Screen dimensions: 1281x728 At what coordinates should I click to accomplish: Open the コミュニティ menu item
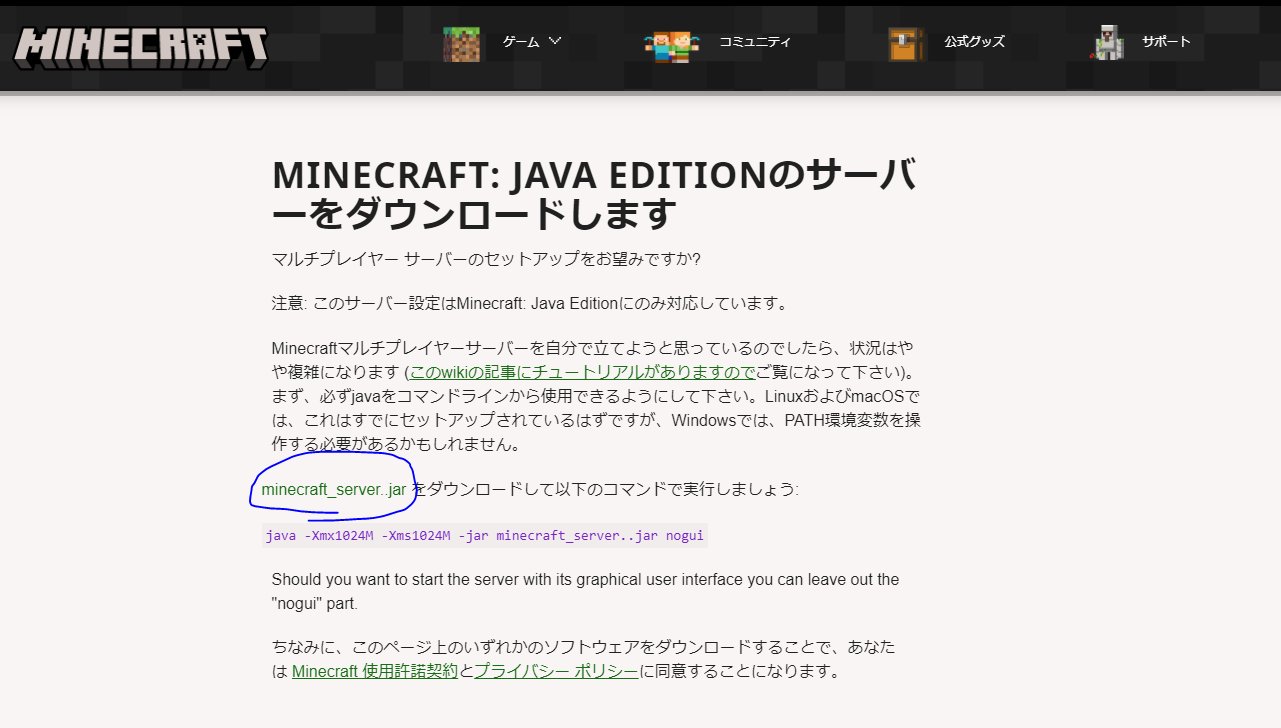coord(755,42)
